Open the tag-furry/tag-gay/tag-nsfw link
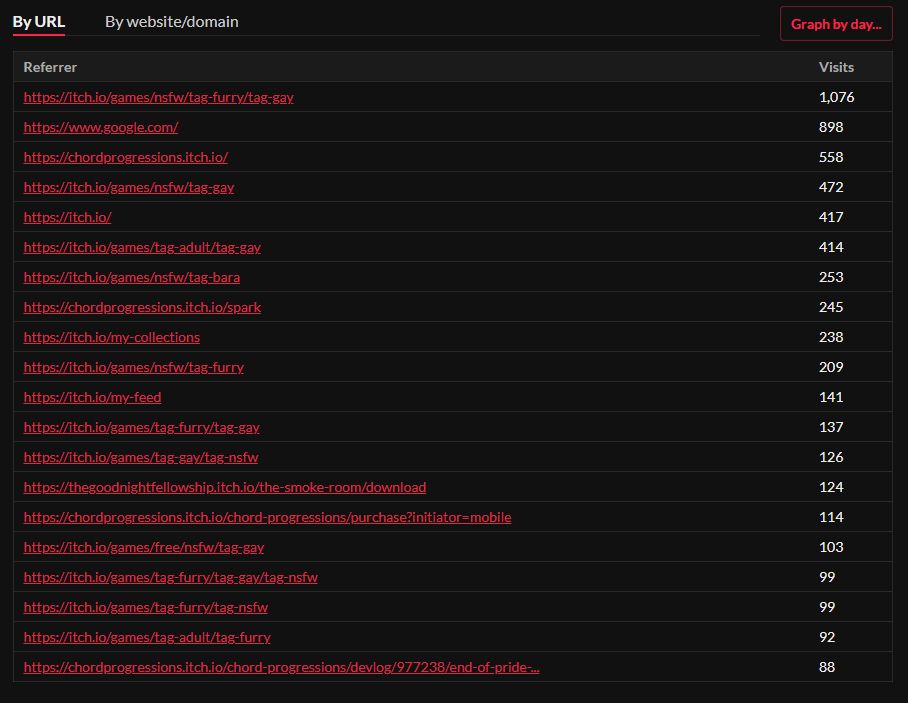 [x=171, y=577]
